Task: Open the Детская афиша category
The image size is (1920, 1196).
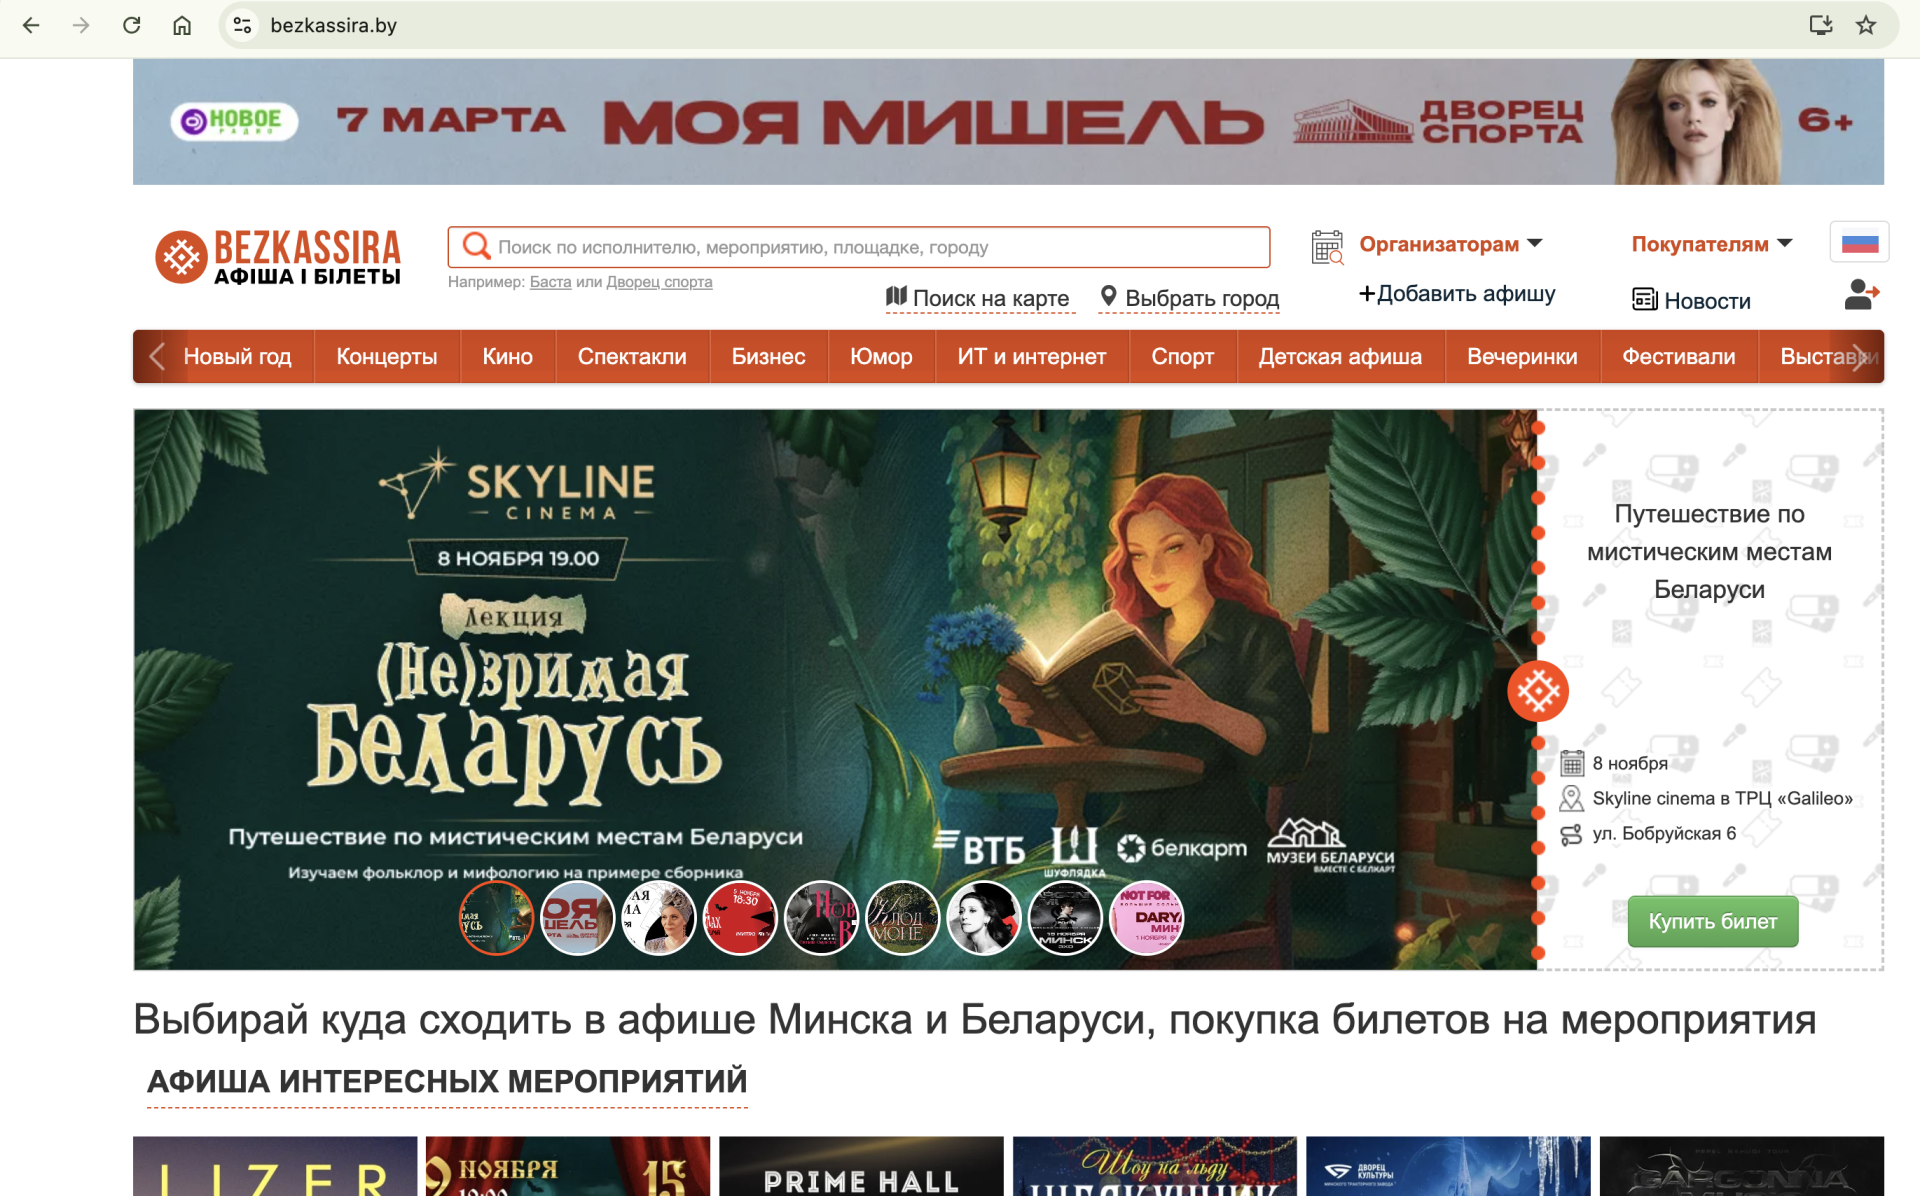Action: [1339, 357]
